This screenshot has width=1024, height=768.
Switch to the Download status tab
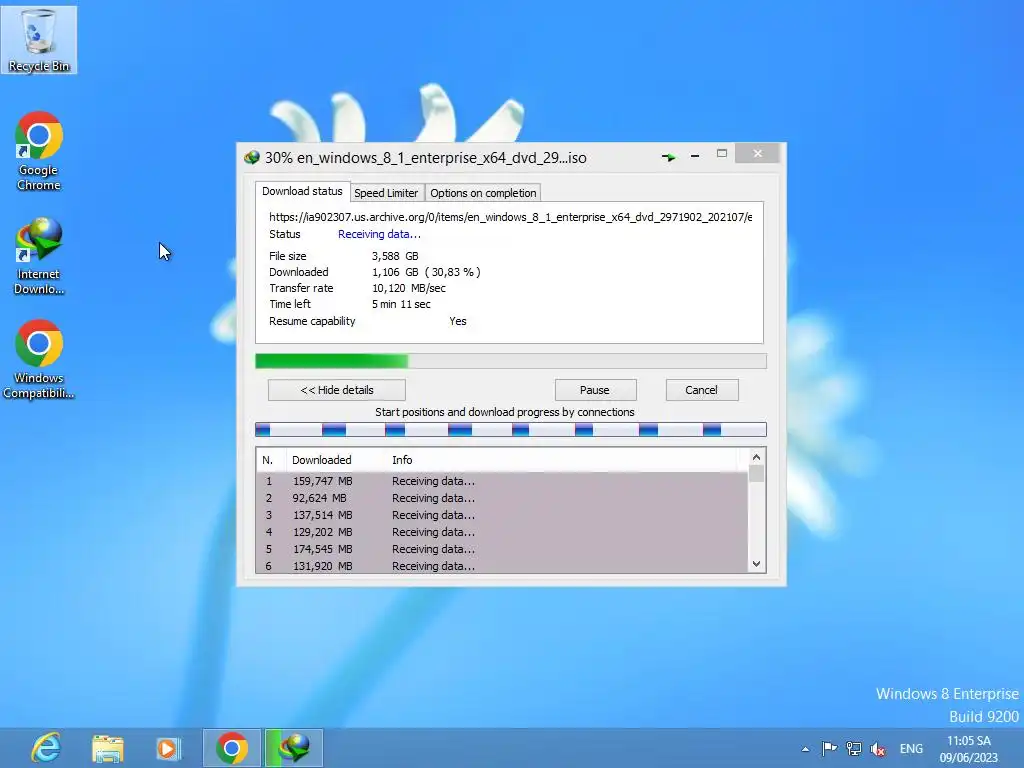pos(302,191)
